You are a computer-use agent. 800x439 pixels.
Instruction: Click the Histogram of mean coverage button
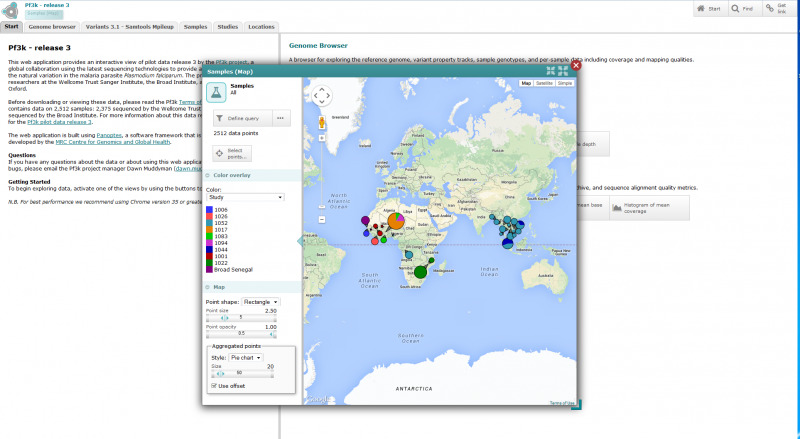point(649,208)
